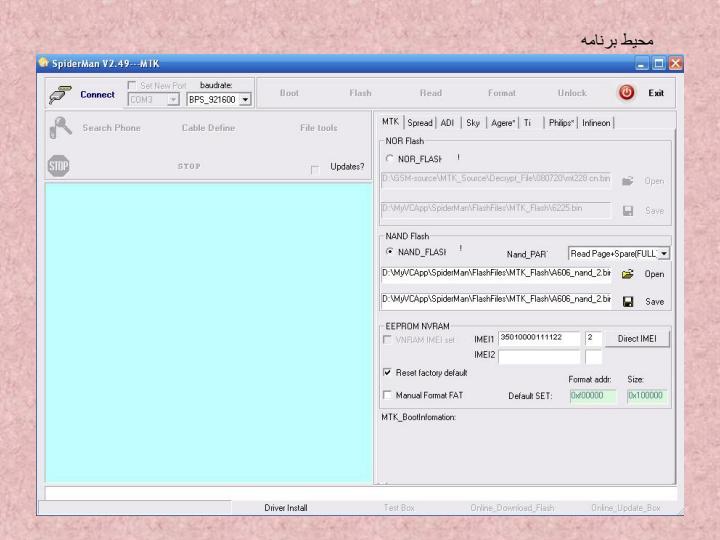Enable the Set New Port checkbox

tap(132, 85)
